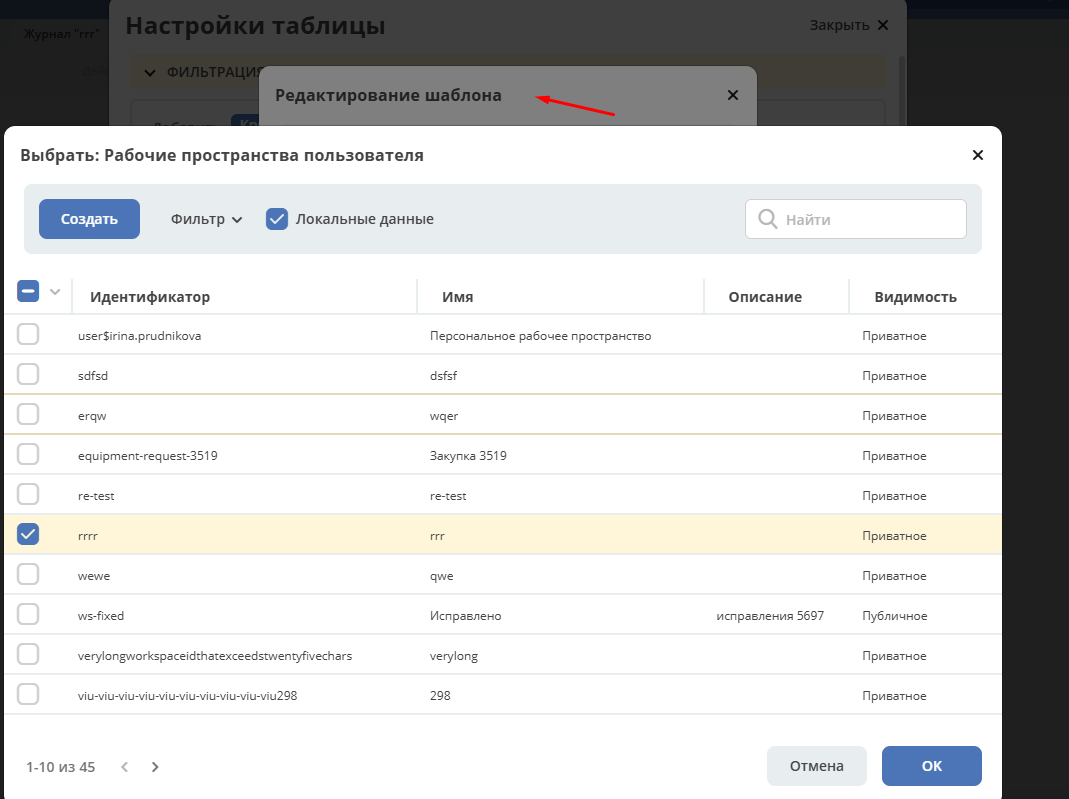
Task: Close the template editing dialog
Action: (732, 95)
